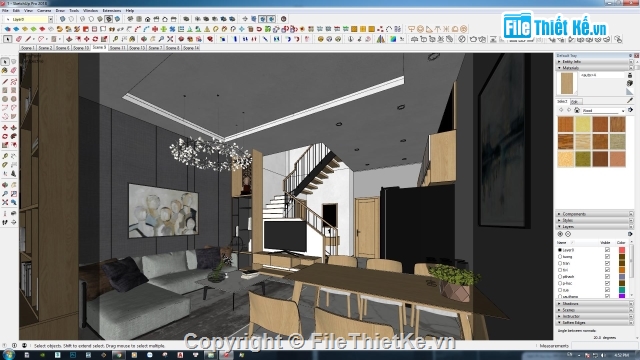
Task: Open the Wood material library dropdown
Action: pos(623,111)
